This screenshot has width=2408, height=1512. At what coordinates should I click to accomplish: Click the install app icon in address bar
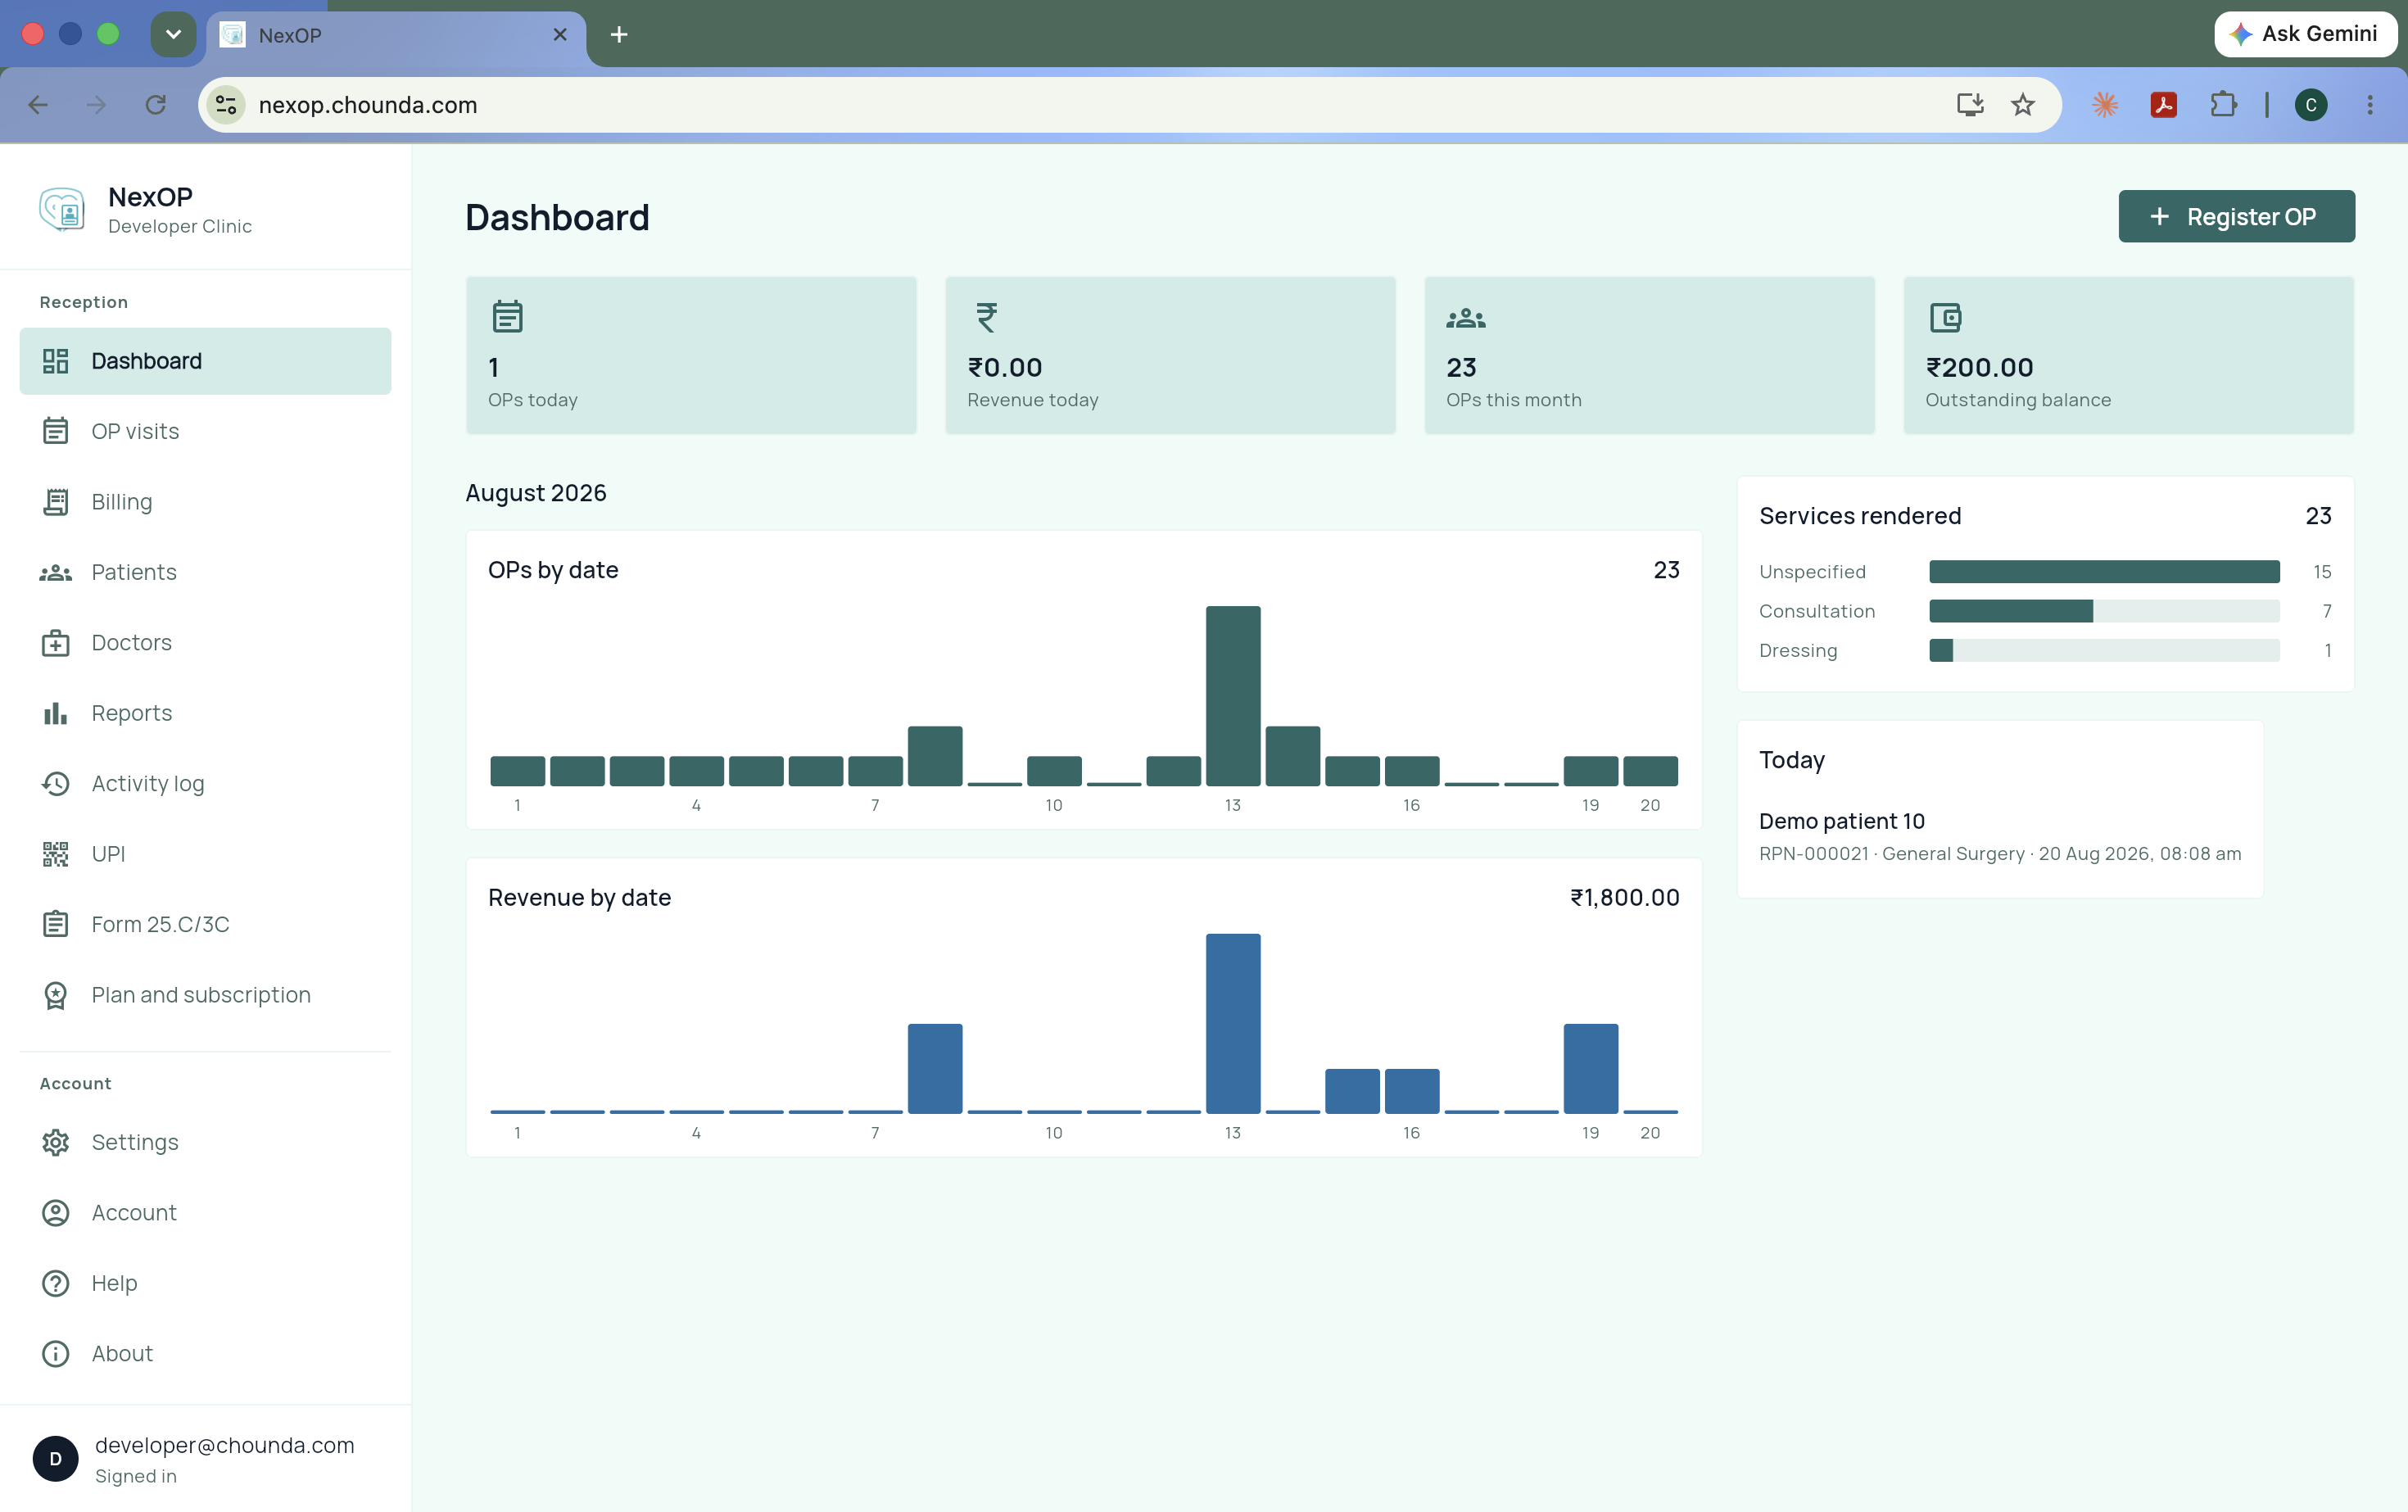[x=1970, y=105]
